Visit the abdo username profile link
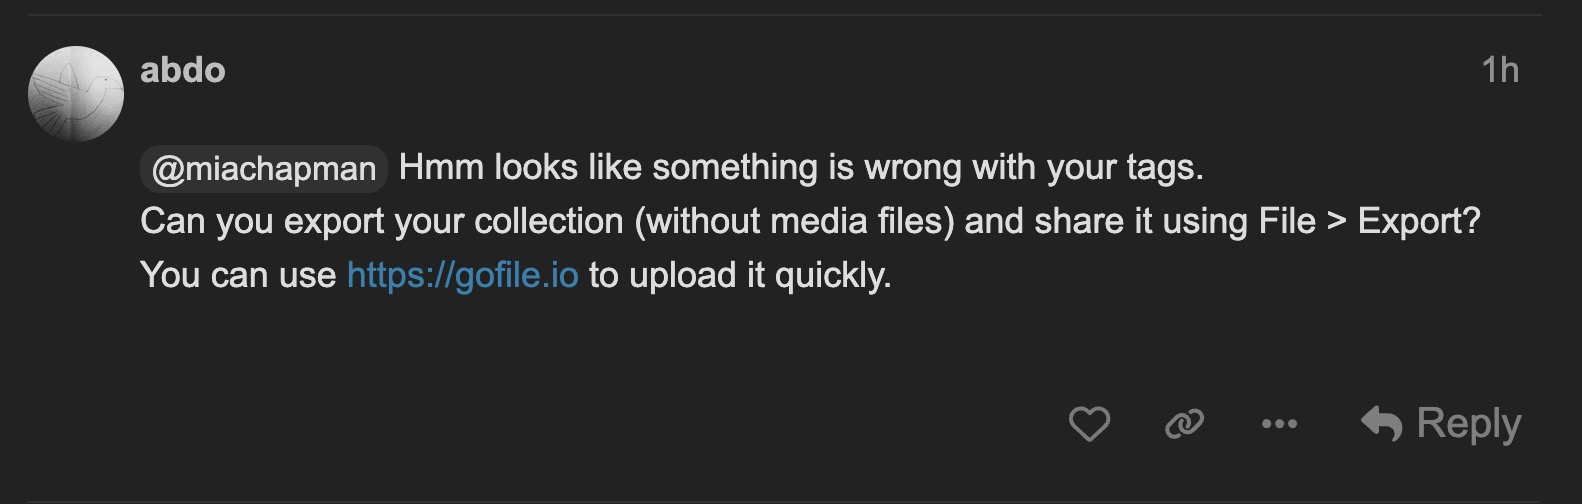This screenshot has height=504, width=1582. click(x=183, y=70)
